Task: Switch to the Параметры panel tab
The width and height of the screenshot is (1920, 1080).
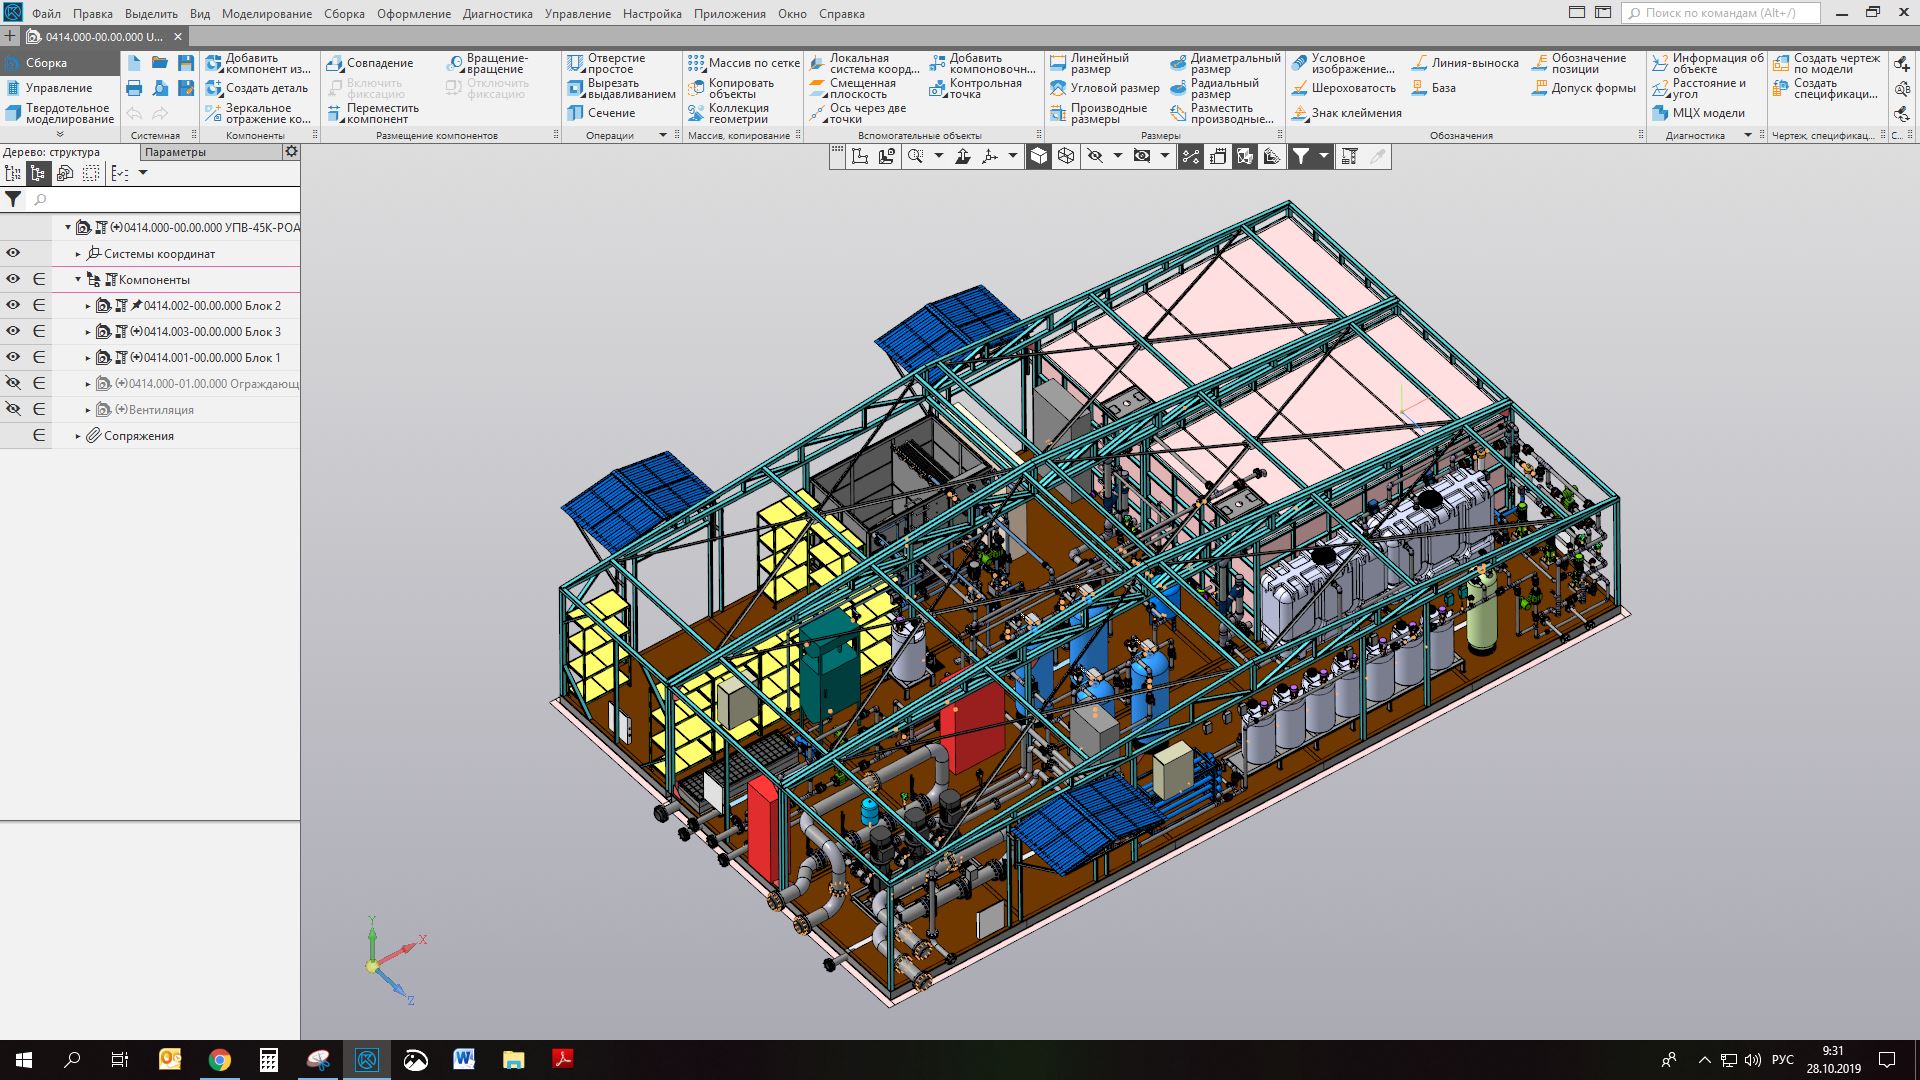Action: coord(175,152)
